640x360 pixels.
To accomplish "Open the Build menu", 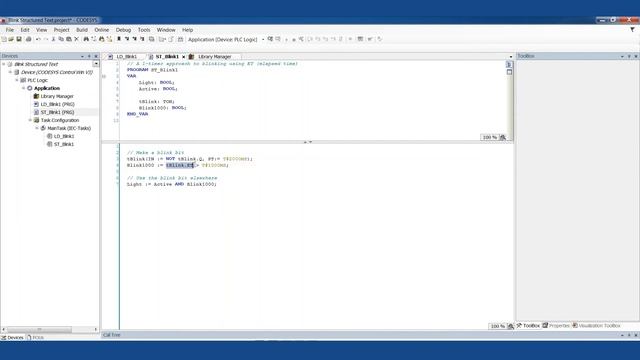I will tap(82, 30).
